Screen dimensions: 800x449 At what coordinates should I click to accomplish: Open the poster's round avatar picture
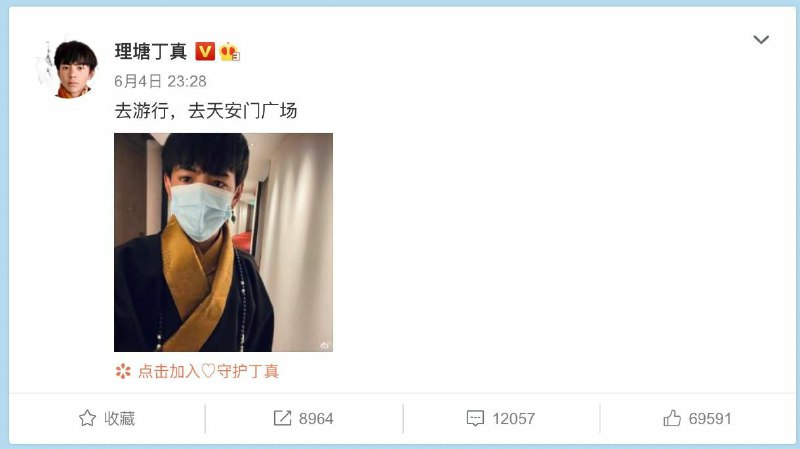click(71, 69)
